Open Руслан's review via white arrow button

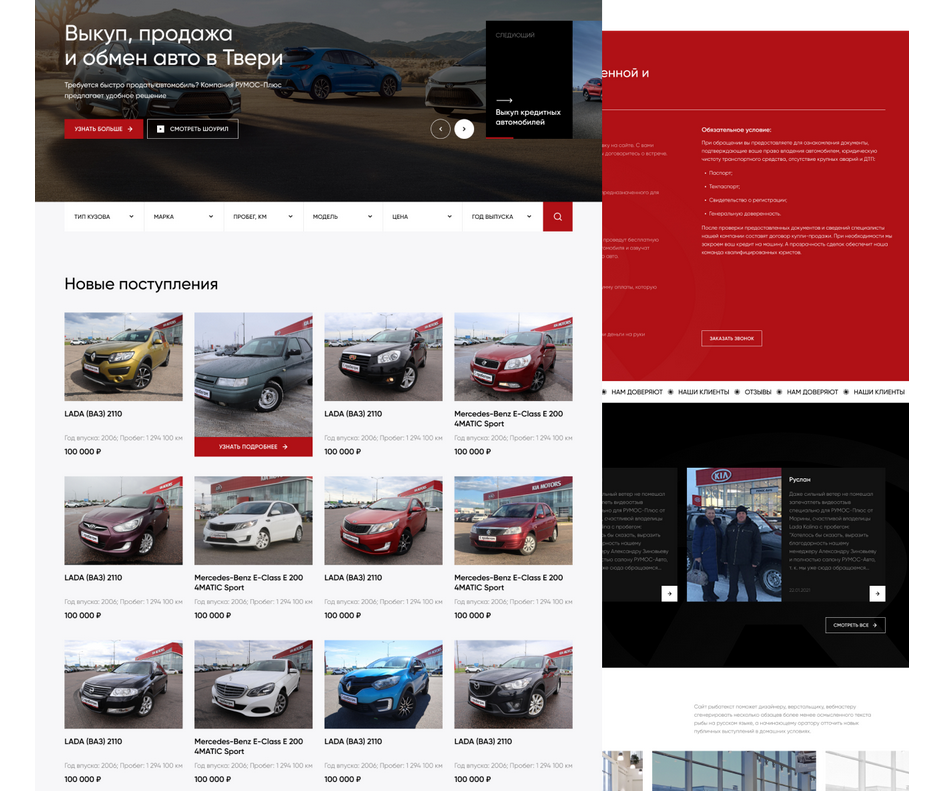pos(877,594)
